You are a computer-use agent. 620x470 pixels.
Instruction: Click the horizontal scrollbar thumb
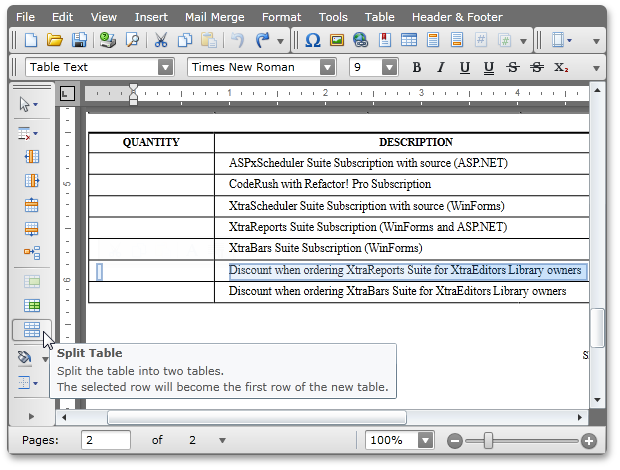(257, 417)
